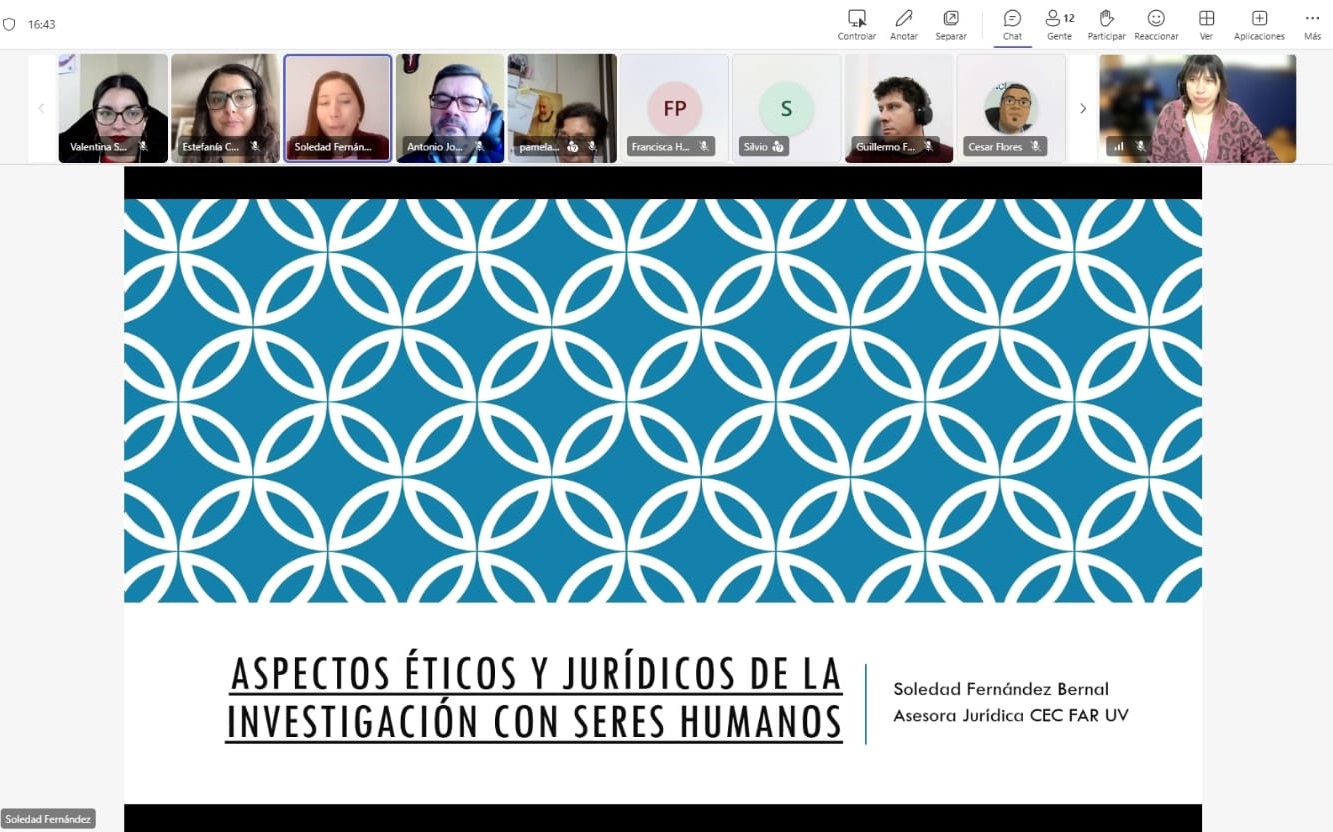Show the Gente participants list

tap(1059, 25)
